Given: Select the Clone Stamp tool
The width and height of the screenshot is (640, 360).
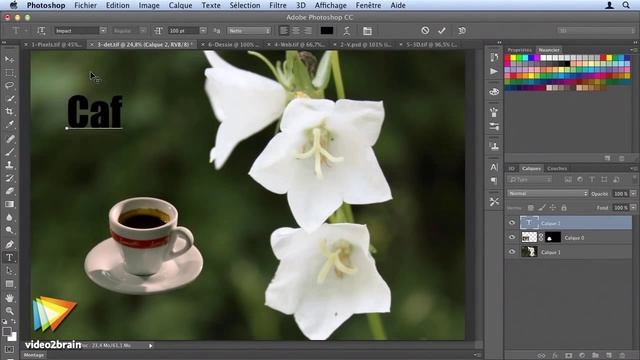Looking at the screenshot, I should point(9,165).
